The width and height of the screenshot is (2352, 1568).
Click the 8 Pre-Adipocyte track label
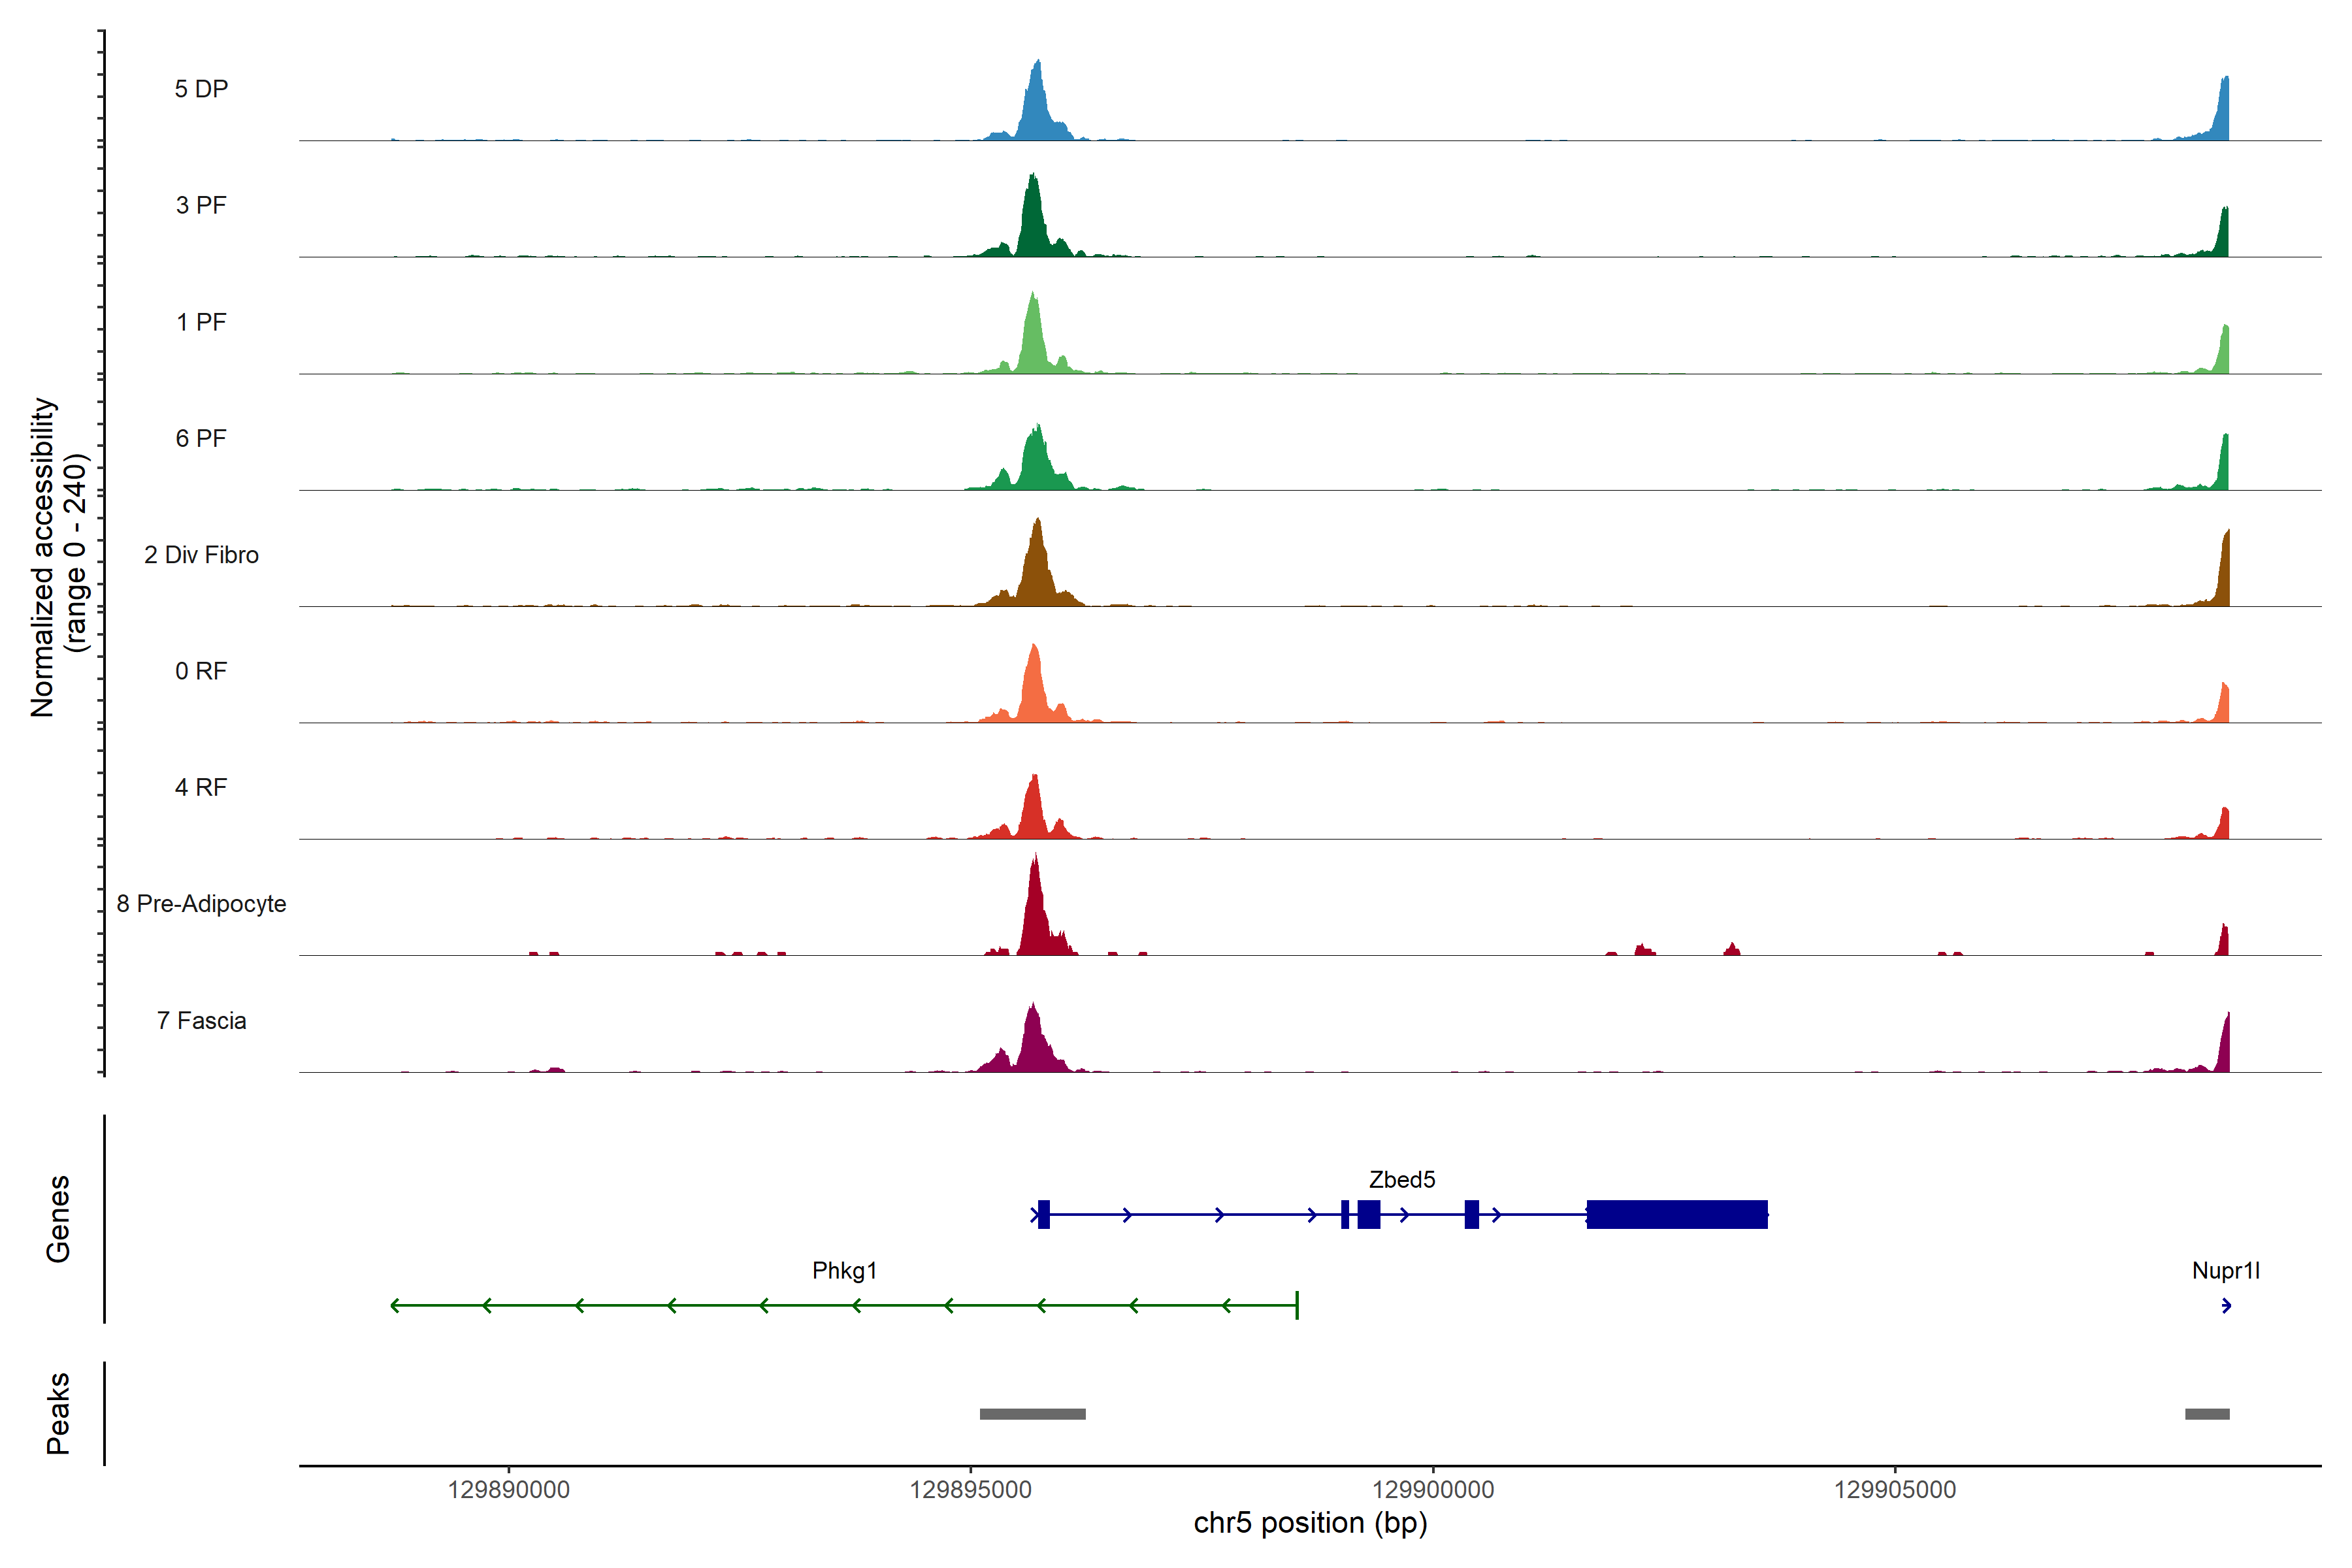[x=201, y=904]
